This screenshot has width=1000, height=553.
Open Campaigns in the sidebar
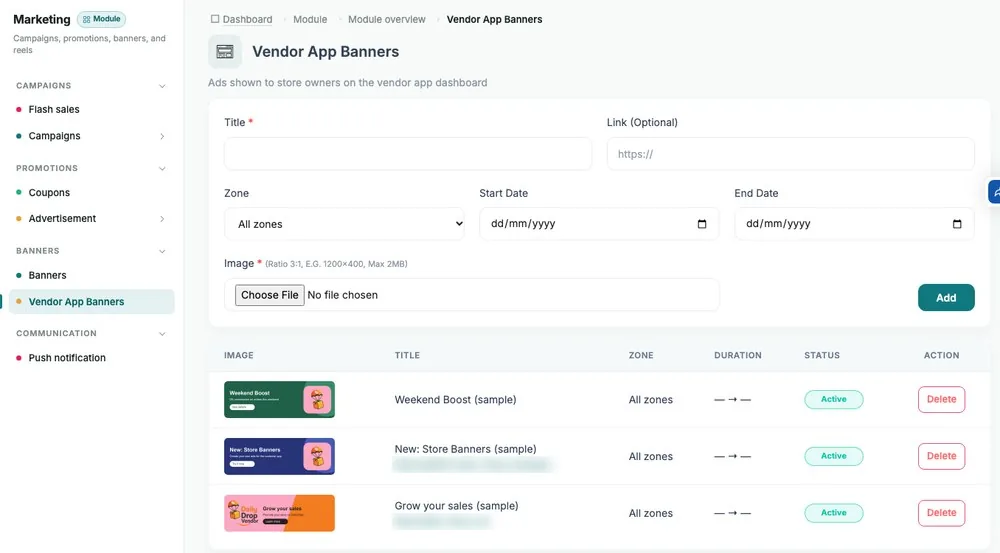55,136
